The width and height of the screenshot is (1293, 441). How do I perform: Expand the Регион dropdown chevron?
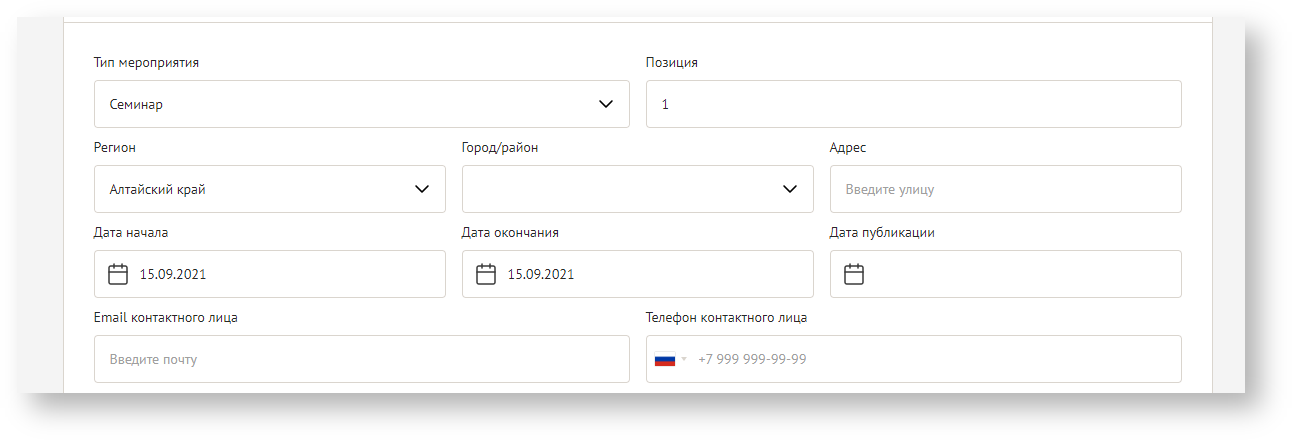point(421,189)
